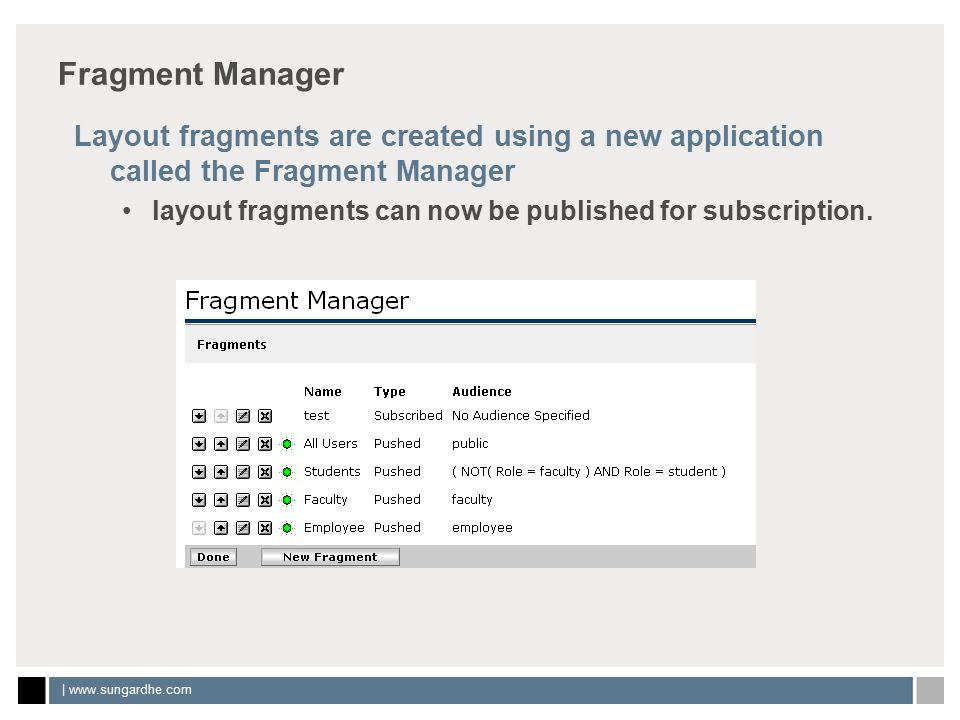The image size is (960, 720).
Task: Click the 'public' audience cell
Action: 470,444
